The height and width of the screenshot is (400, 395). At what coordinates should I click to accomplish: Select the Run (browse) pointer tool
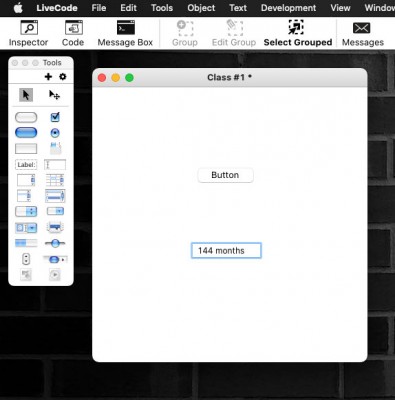point(26,95)
